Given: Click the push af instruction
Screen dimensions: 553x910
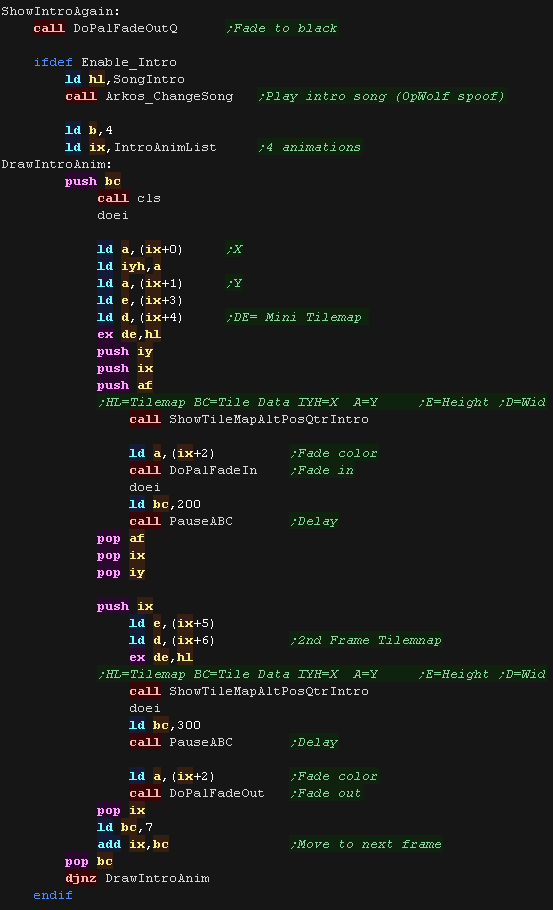Looking at the screenshot, I should pos(125,385).
